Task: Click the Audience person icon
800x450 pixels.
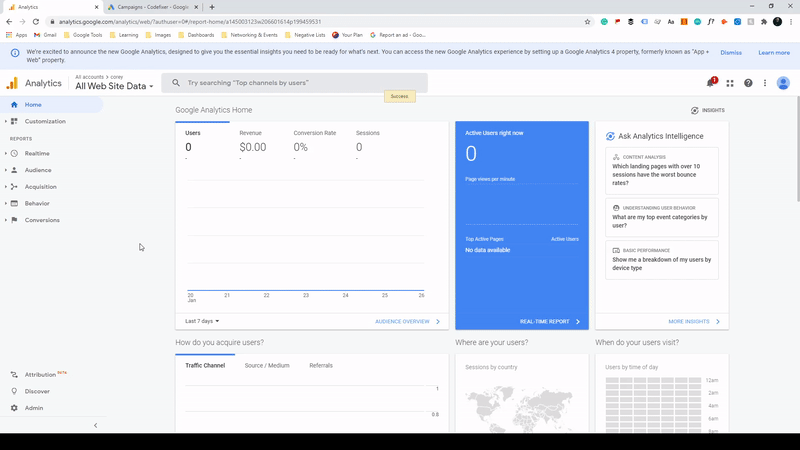Action: click(x=14, y=170)
